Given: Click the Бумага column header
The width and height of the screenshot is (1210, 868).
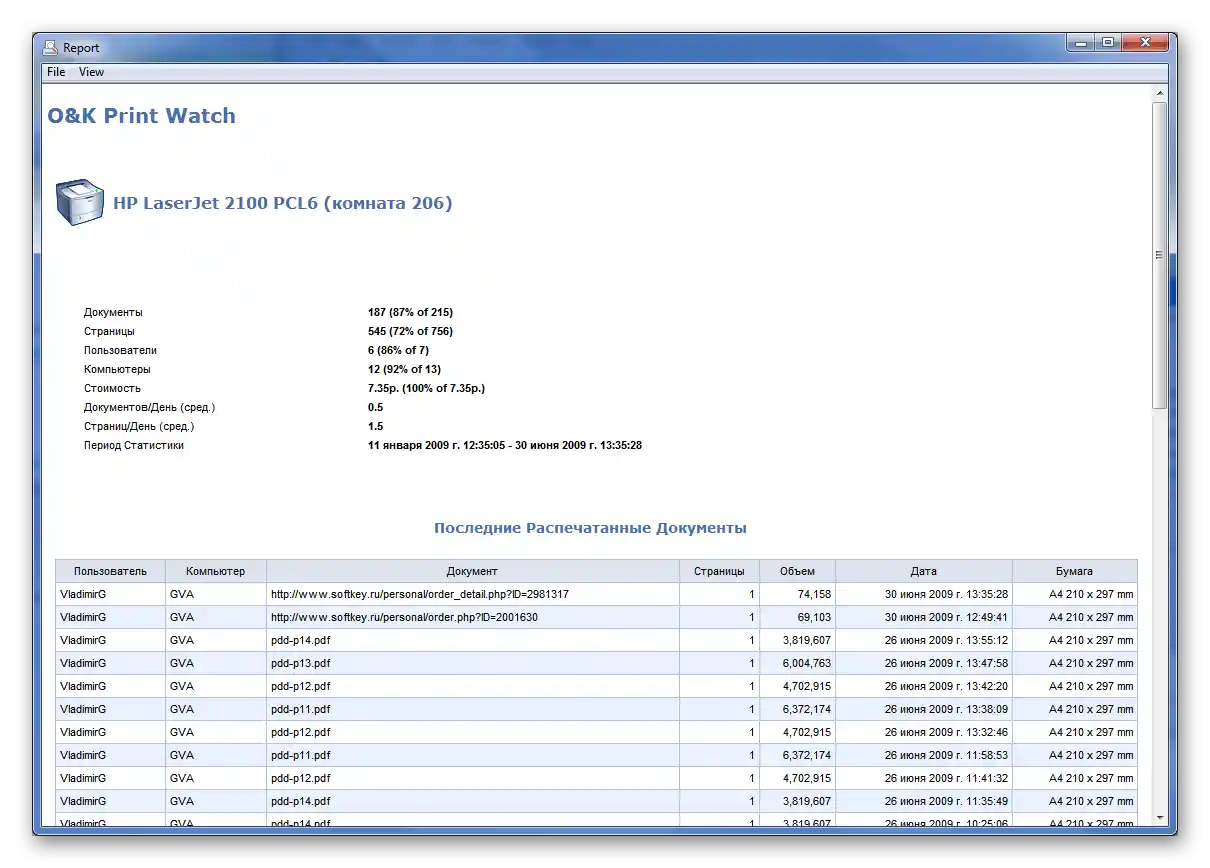Looking at the screenshot, I should (1075, 571).
